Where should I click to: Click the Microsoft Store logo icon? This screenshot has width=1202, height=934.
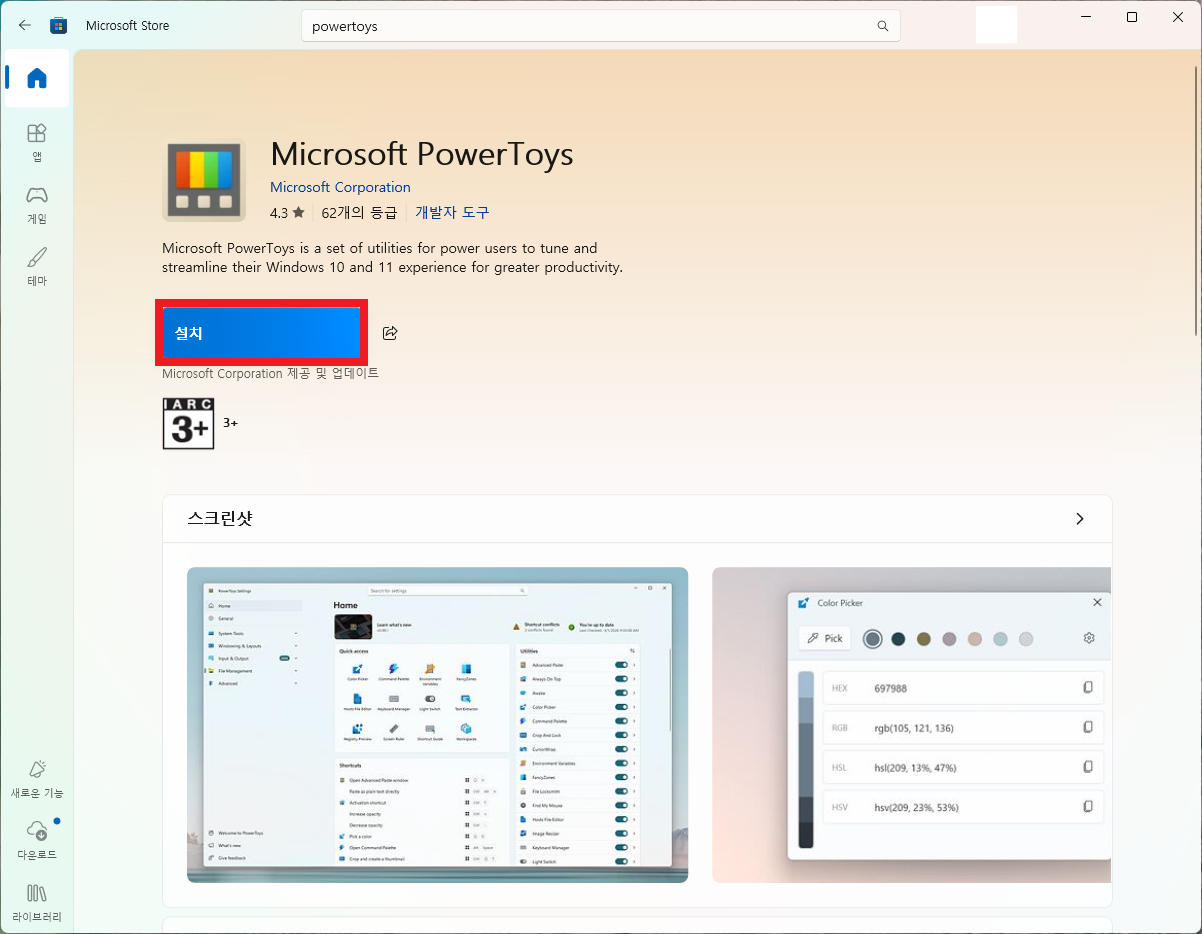[x=59, y=25]
